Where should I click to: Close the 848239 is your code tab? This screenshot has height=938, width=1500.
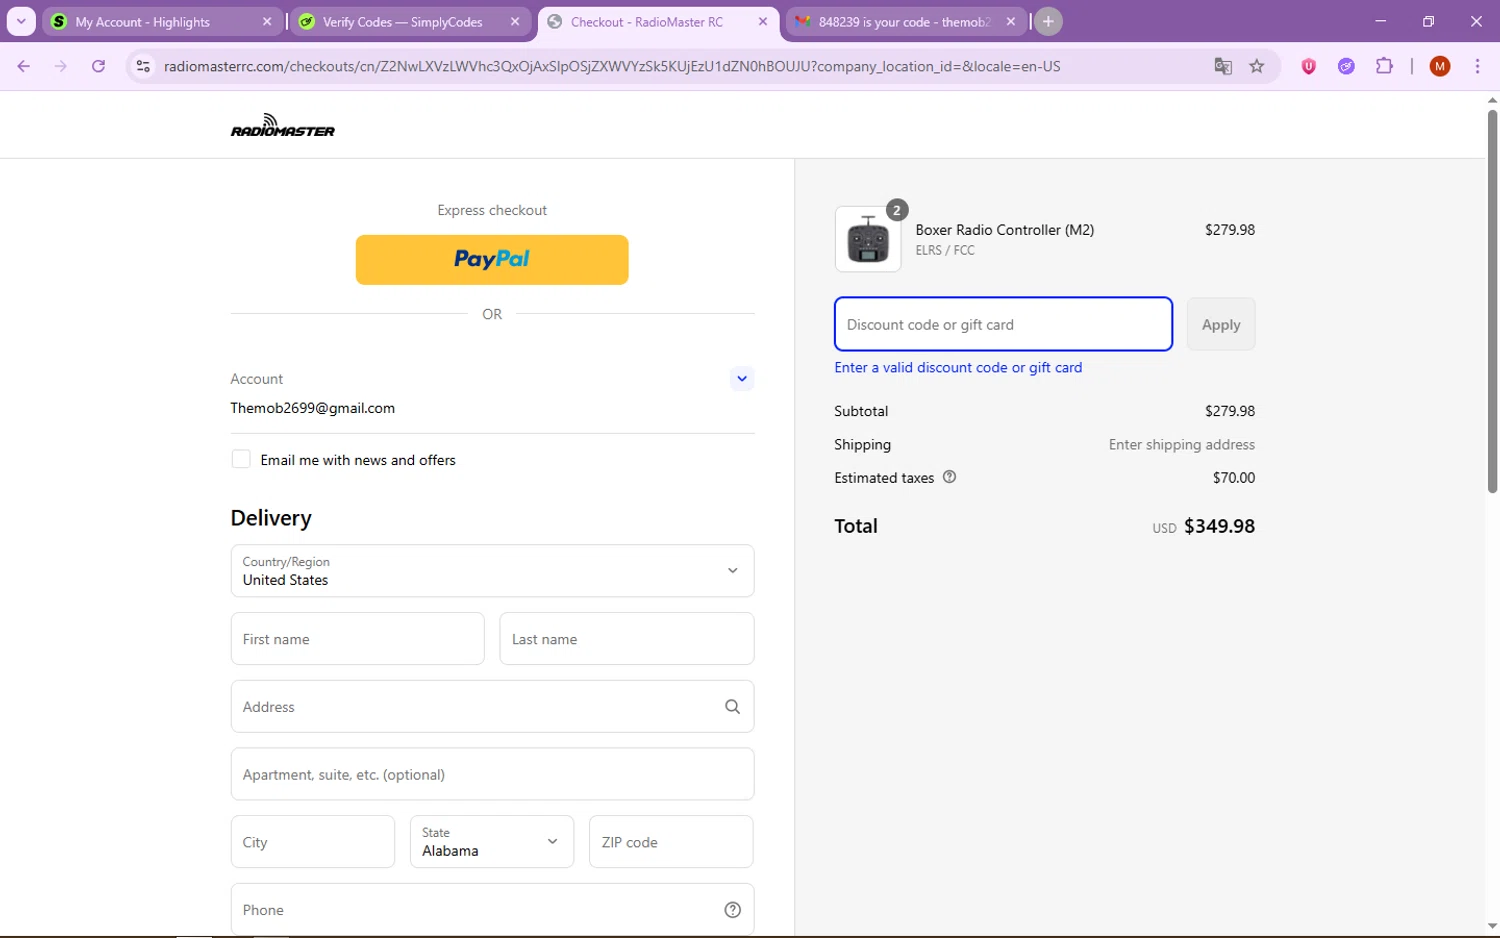pos(1011,21)
